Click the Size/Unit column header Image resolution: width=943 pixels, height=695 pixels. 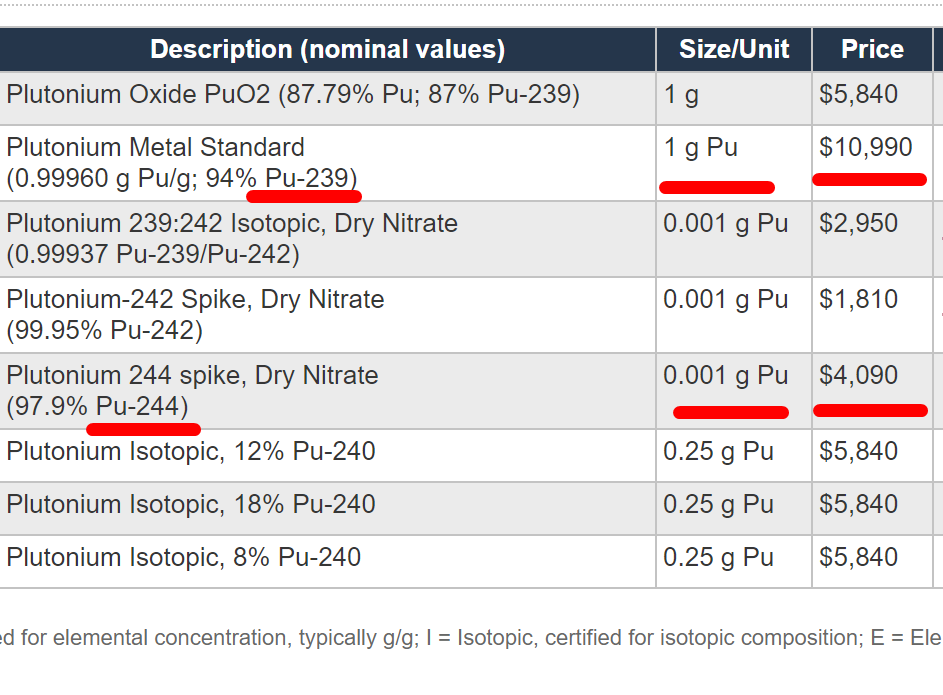tap(733, 49)
